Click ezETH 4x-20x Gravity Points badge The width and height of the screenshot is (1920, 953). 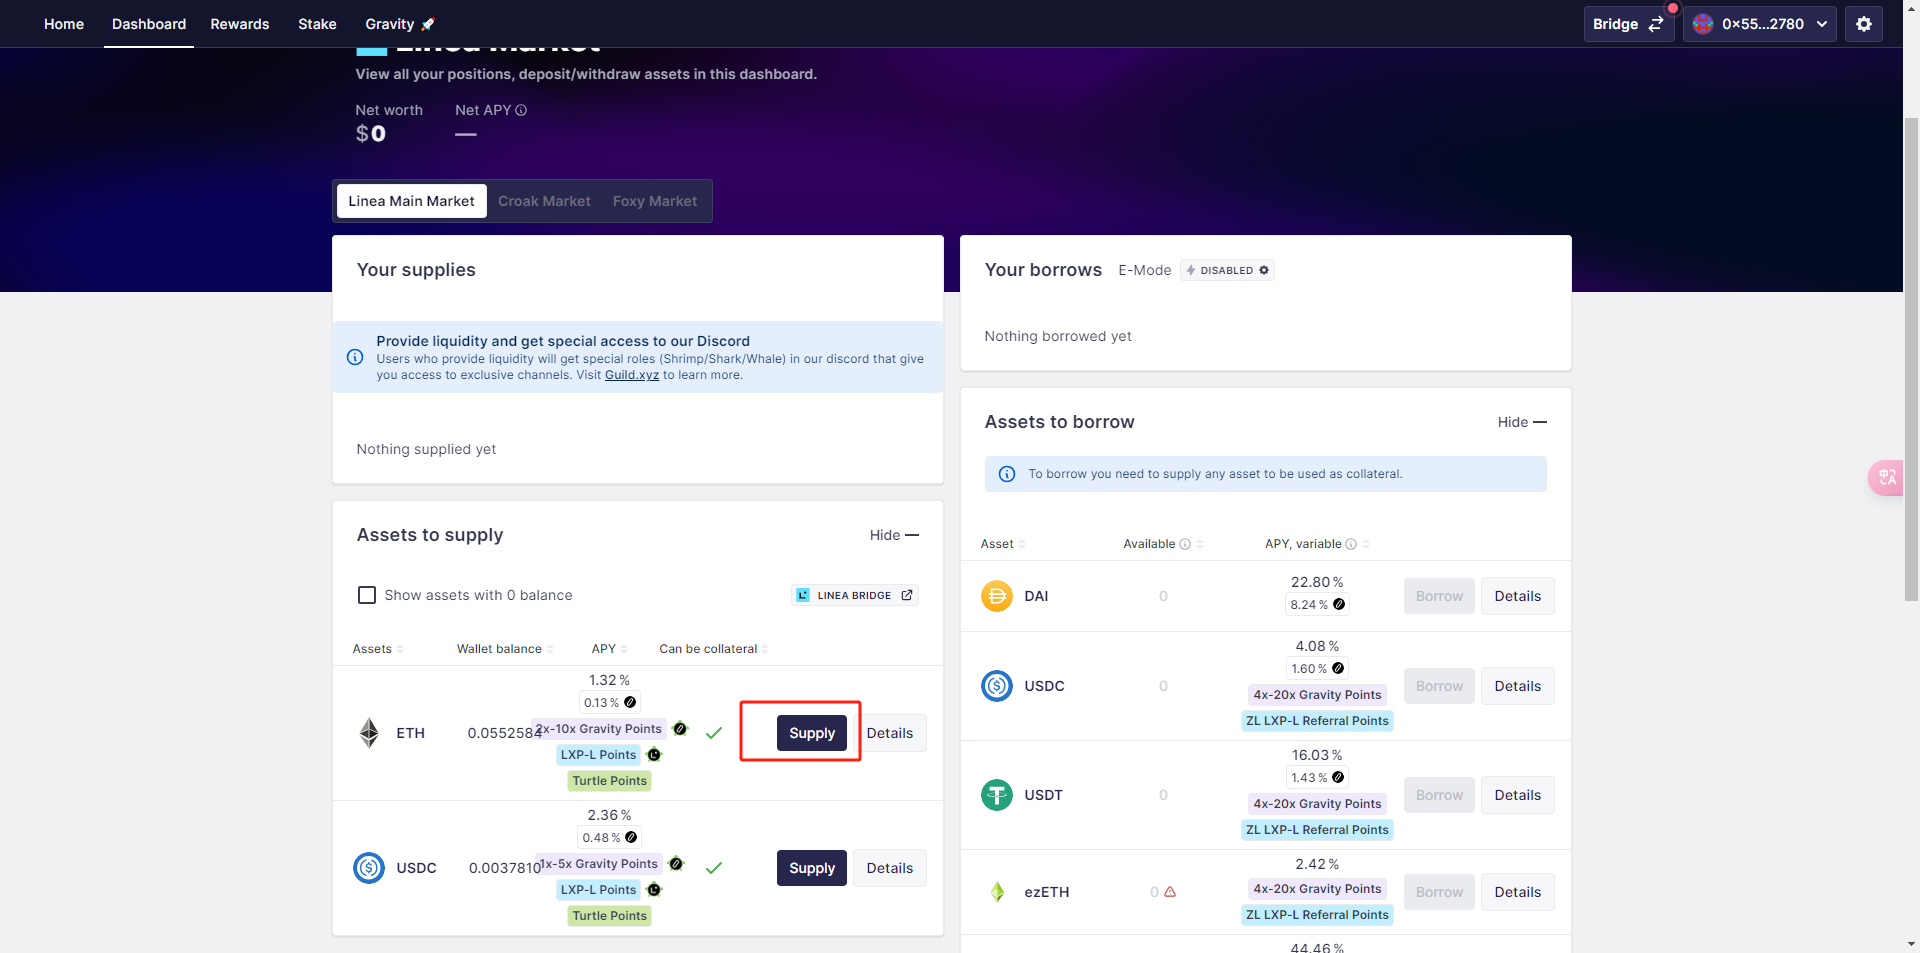1317,888
